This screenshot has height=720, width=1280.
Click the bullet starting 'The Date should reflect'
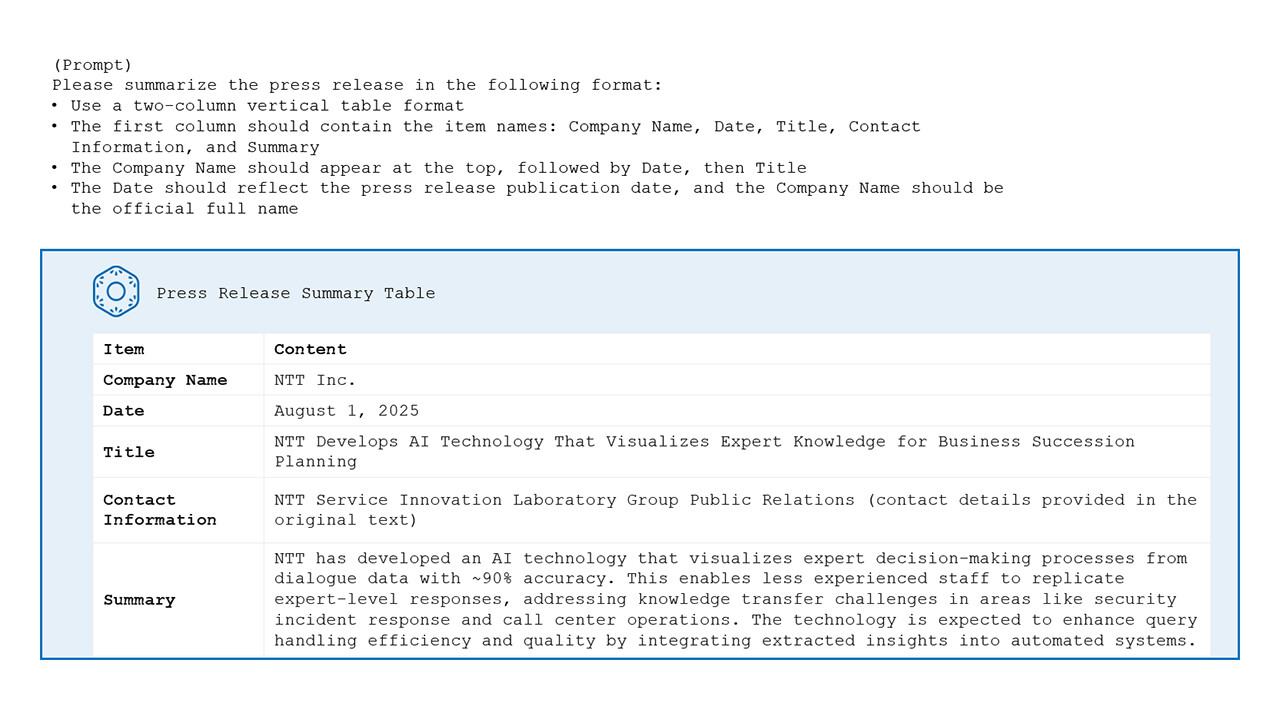pos(536,188)
